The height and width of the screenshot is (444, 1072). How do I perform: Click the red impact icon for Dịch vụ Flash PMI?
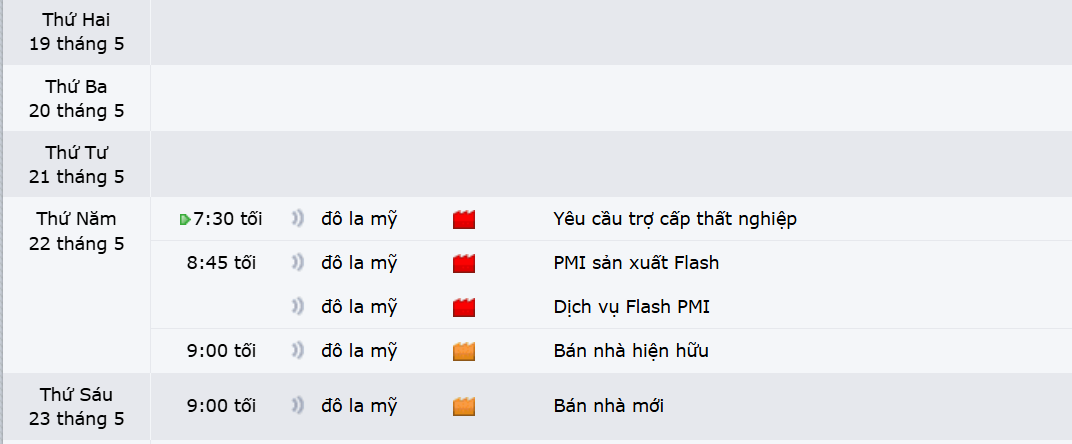(464, 307)
